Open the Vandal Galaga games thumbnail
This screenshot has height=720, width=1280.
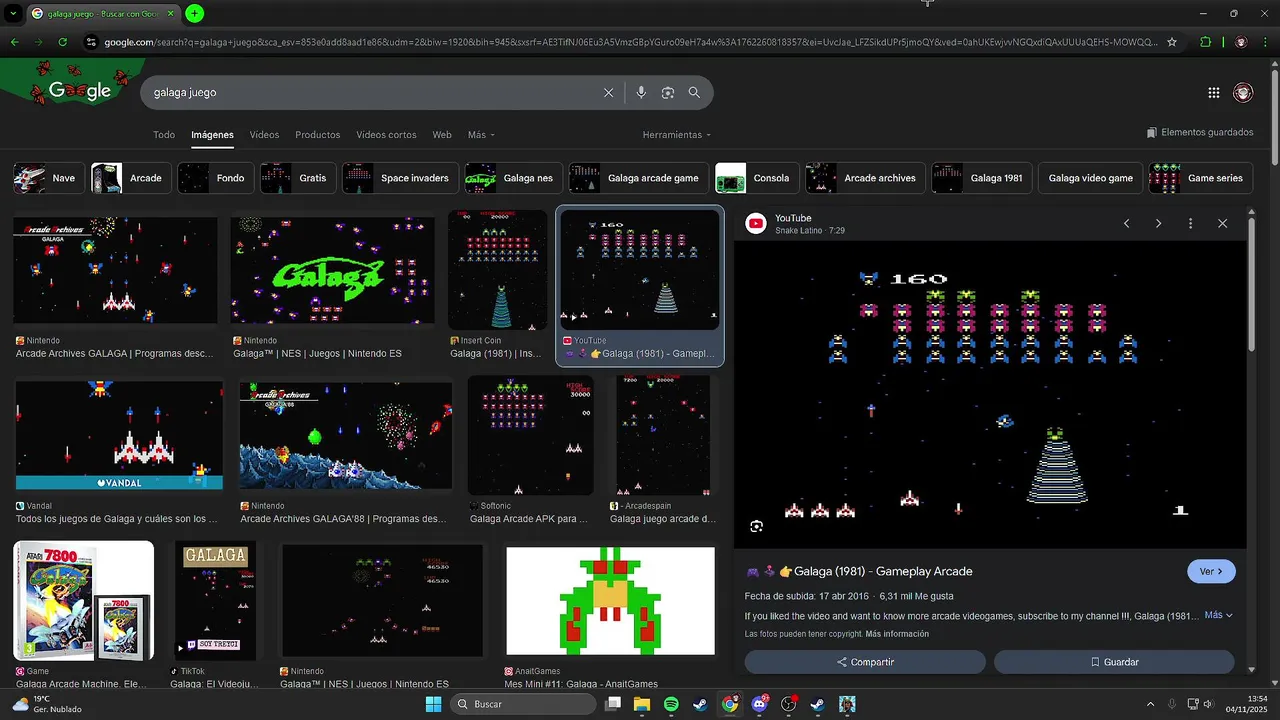[x=119, y=434]
